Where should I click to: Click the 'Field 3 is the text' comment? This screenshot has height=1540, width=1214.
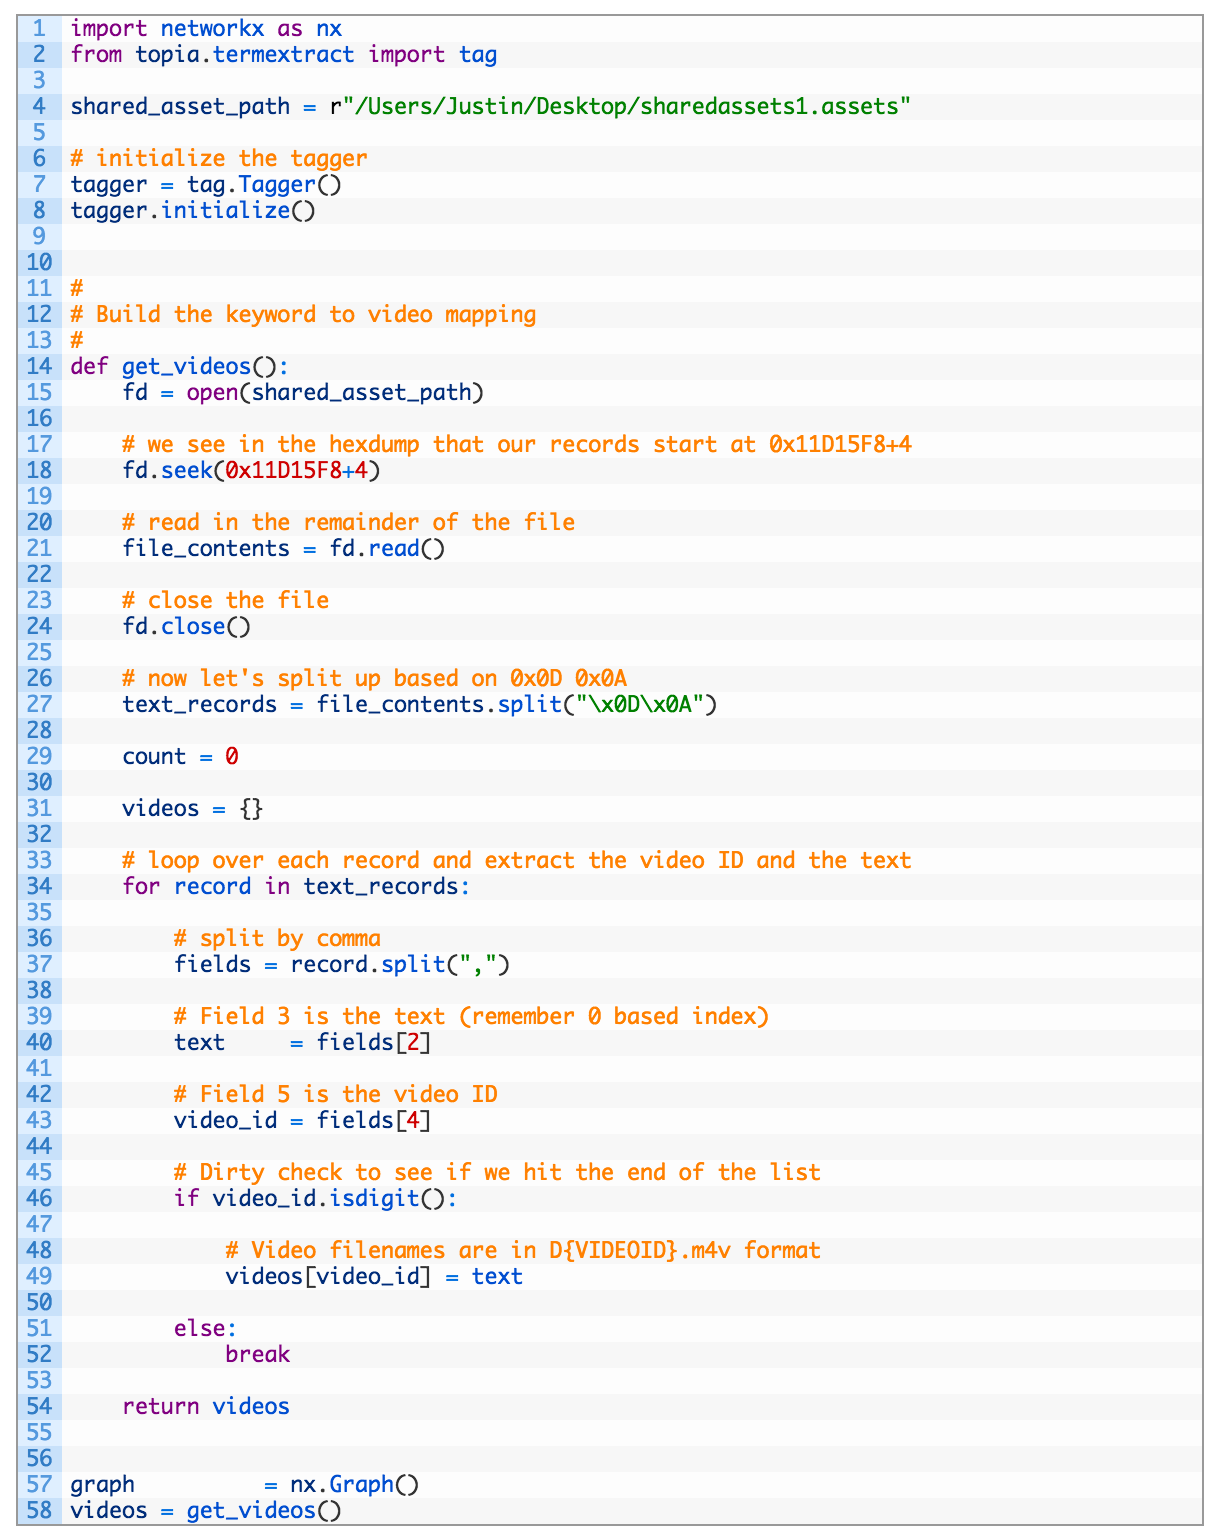pos(472,1016)
